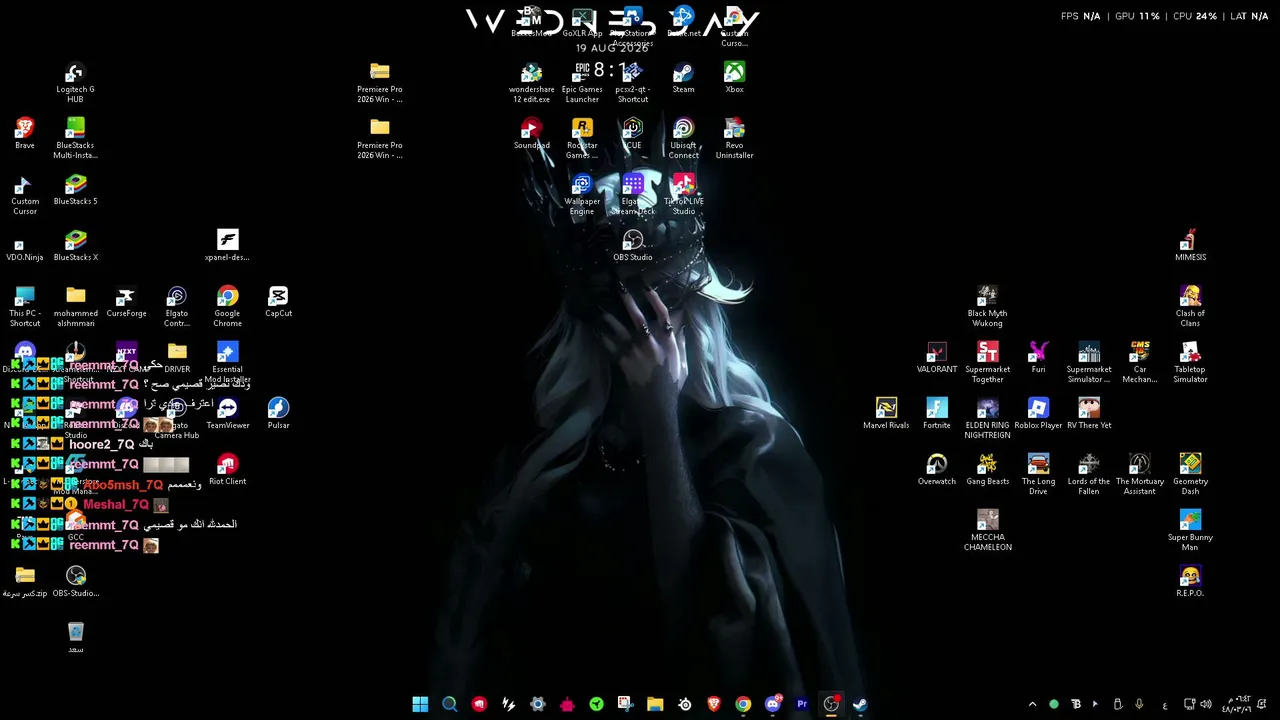Select the Roblox Player shortcut

[1038, 414]
